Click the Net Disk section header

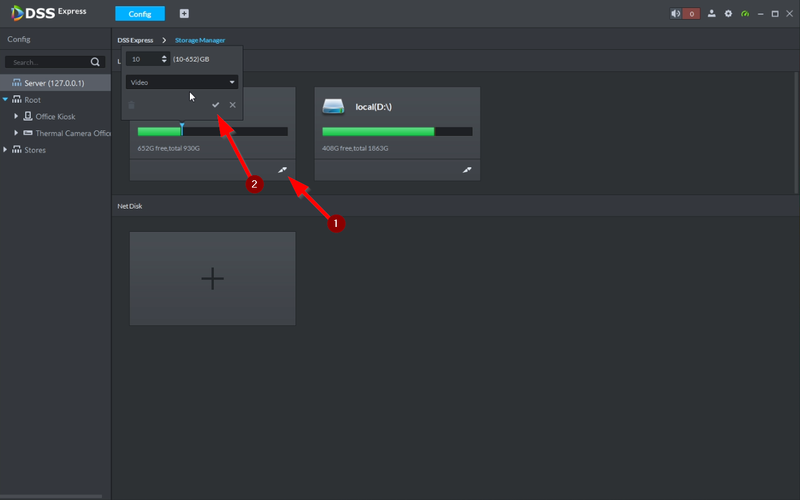pyautogui.click(x=130, y=206)
